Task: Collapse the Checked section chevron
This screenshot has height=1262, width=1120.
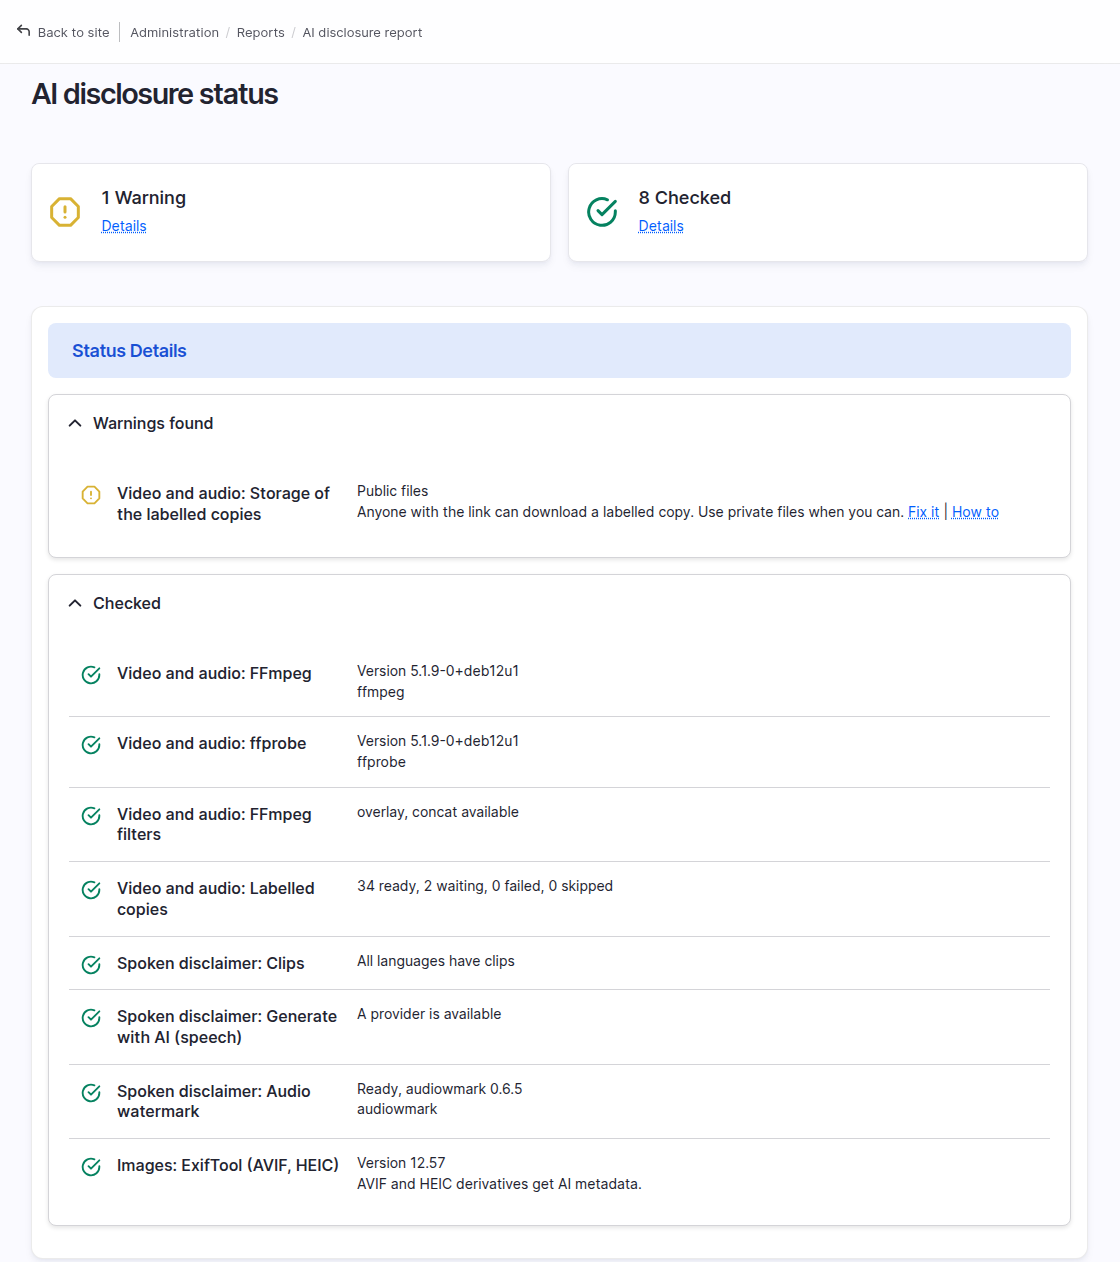Action: coord(75,603)
